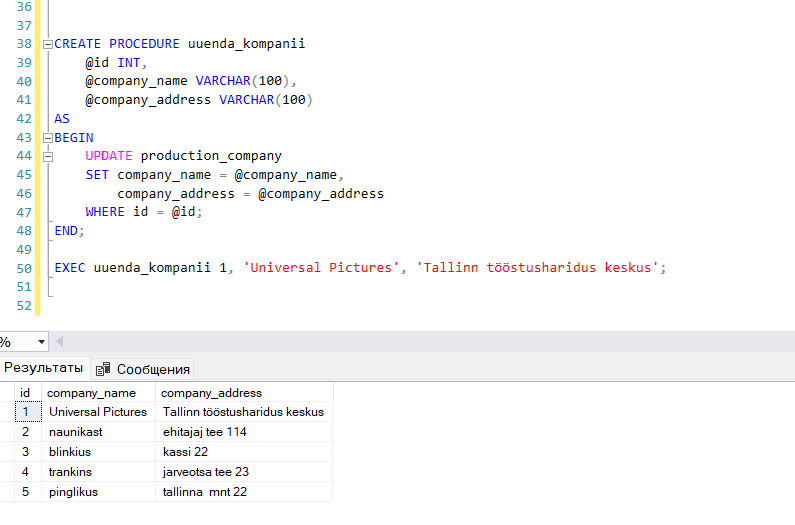Select the ehitajaj tee 114 cell
This screenshot has height=525, width=795.
pos(244,432)
